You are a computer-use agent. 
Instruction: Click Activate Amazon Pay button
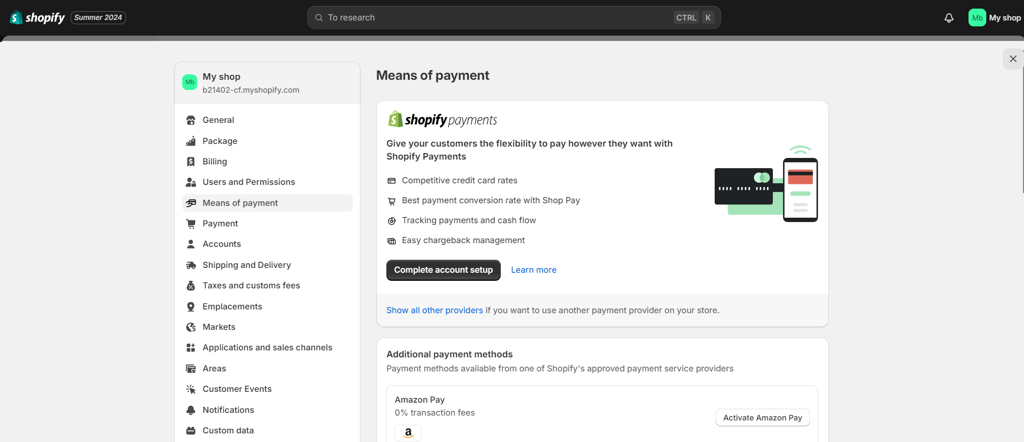[x=763, y=418]
